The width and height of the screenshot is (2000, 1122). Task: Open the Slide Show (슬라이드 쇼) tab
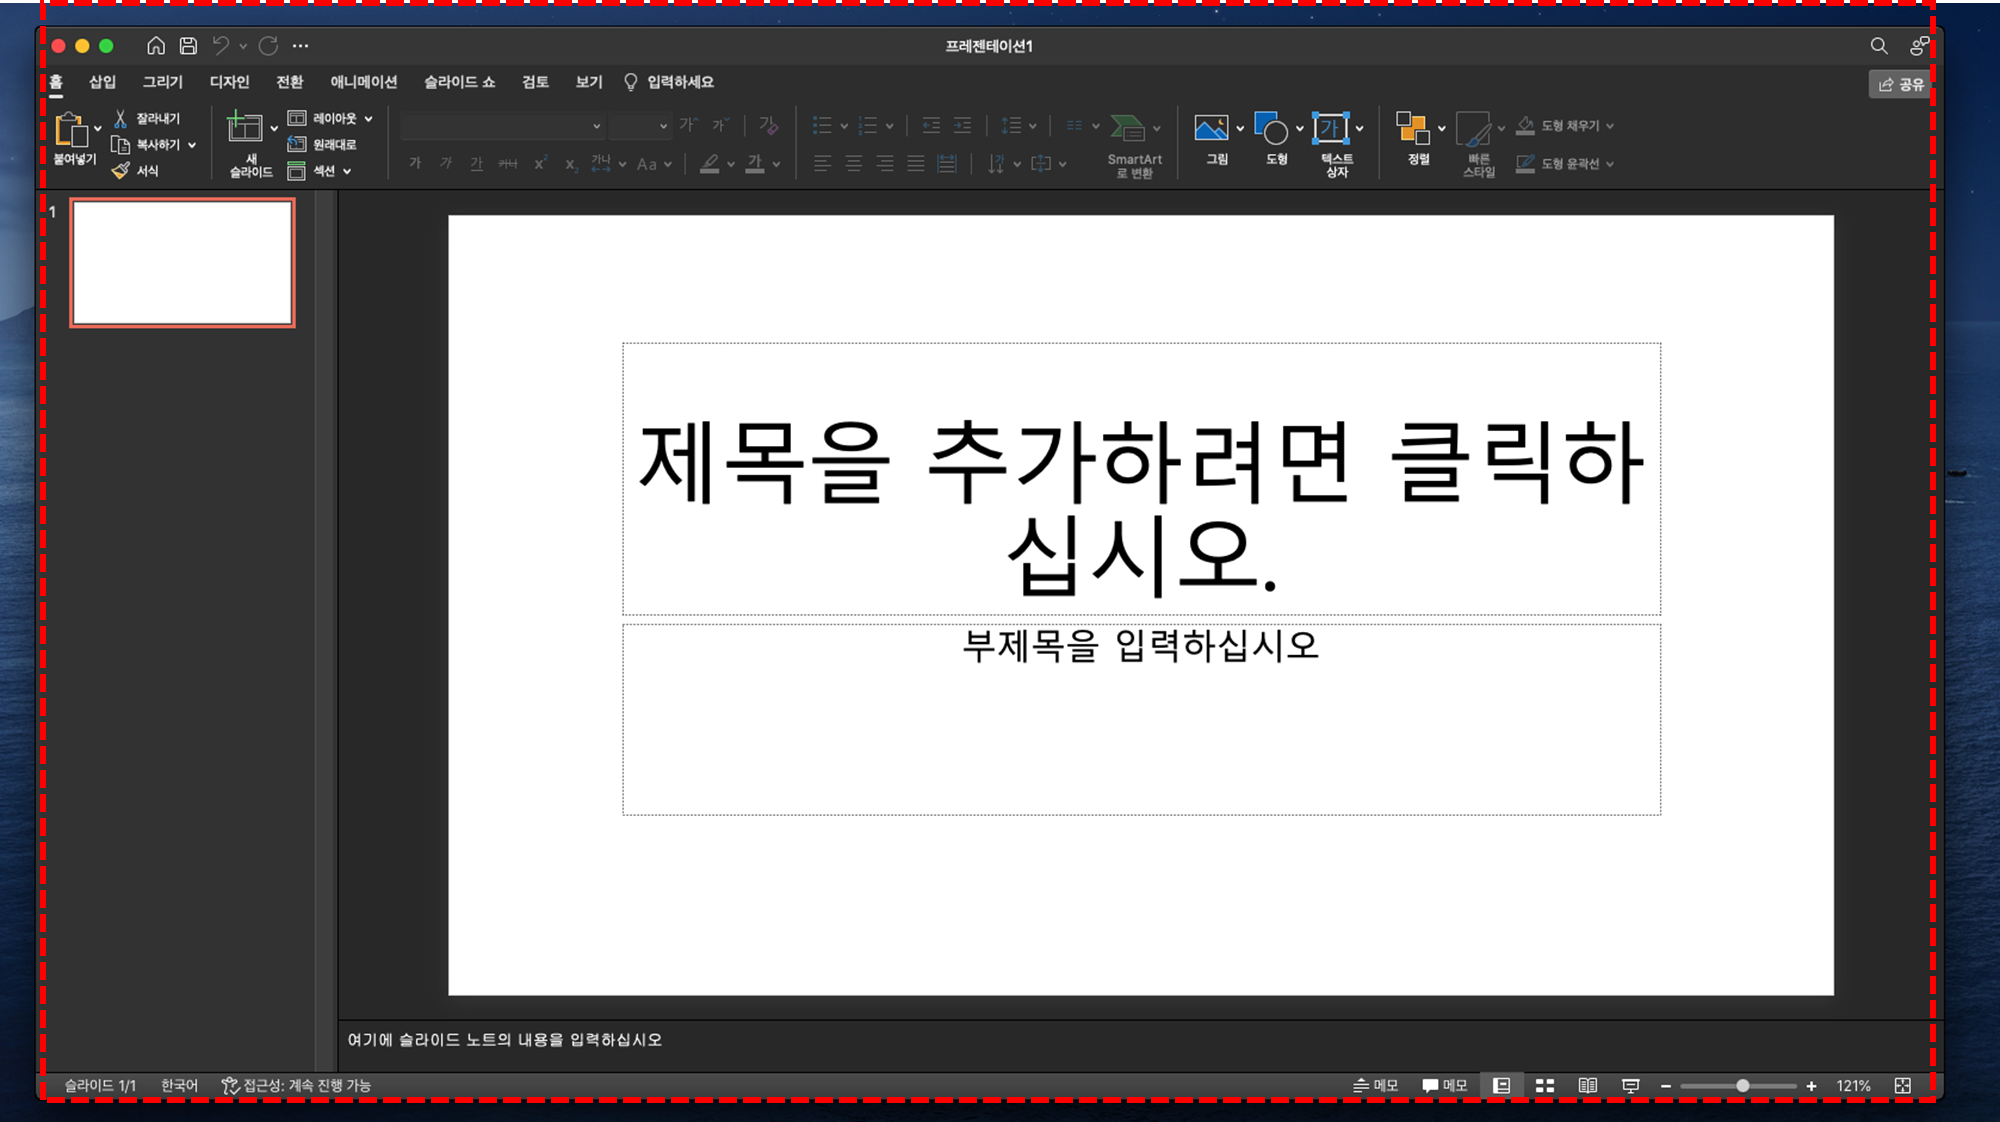[459, 82]
